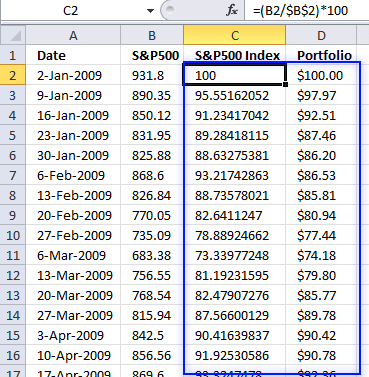Select cell with 2-Jan-2009
The width and height of the screenshot is (369, 377).
(x=73, y=75)
